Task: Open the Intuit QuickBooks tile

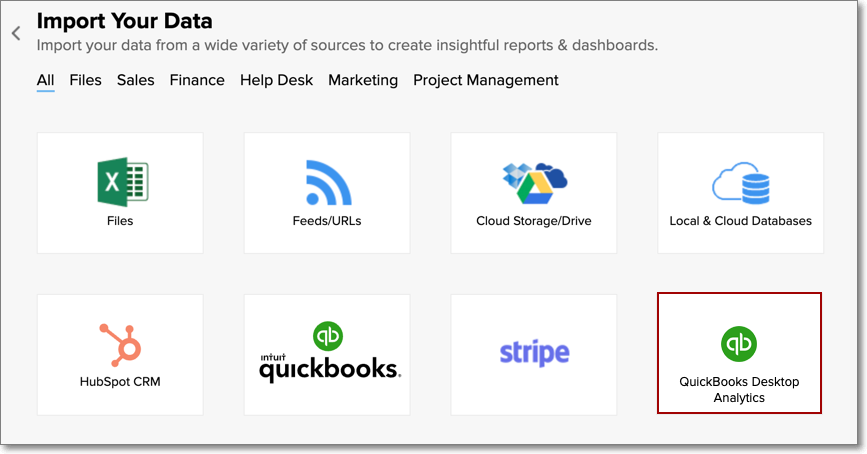Action: pyautogui.click(x=327, y=355)
